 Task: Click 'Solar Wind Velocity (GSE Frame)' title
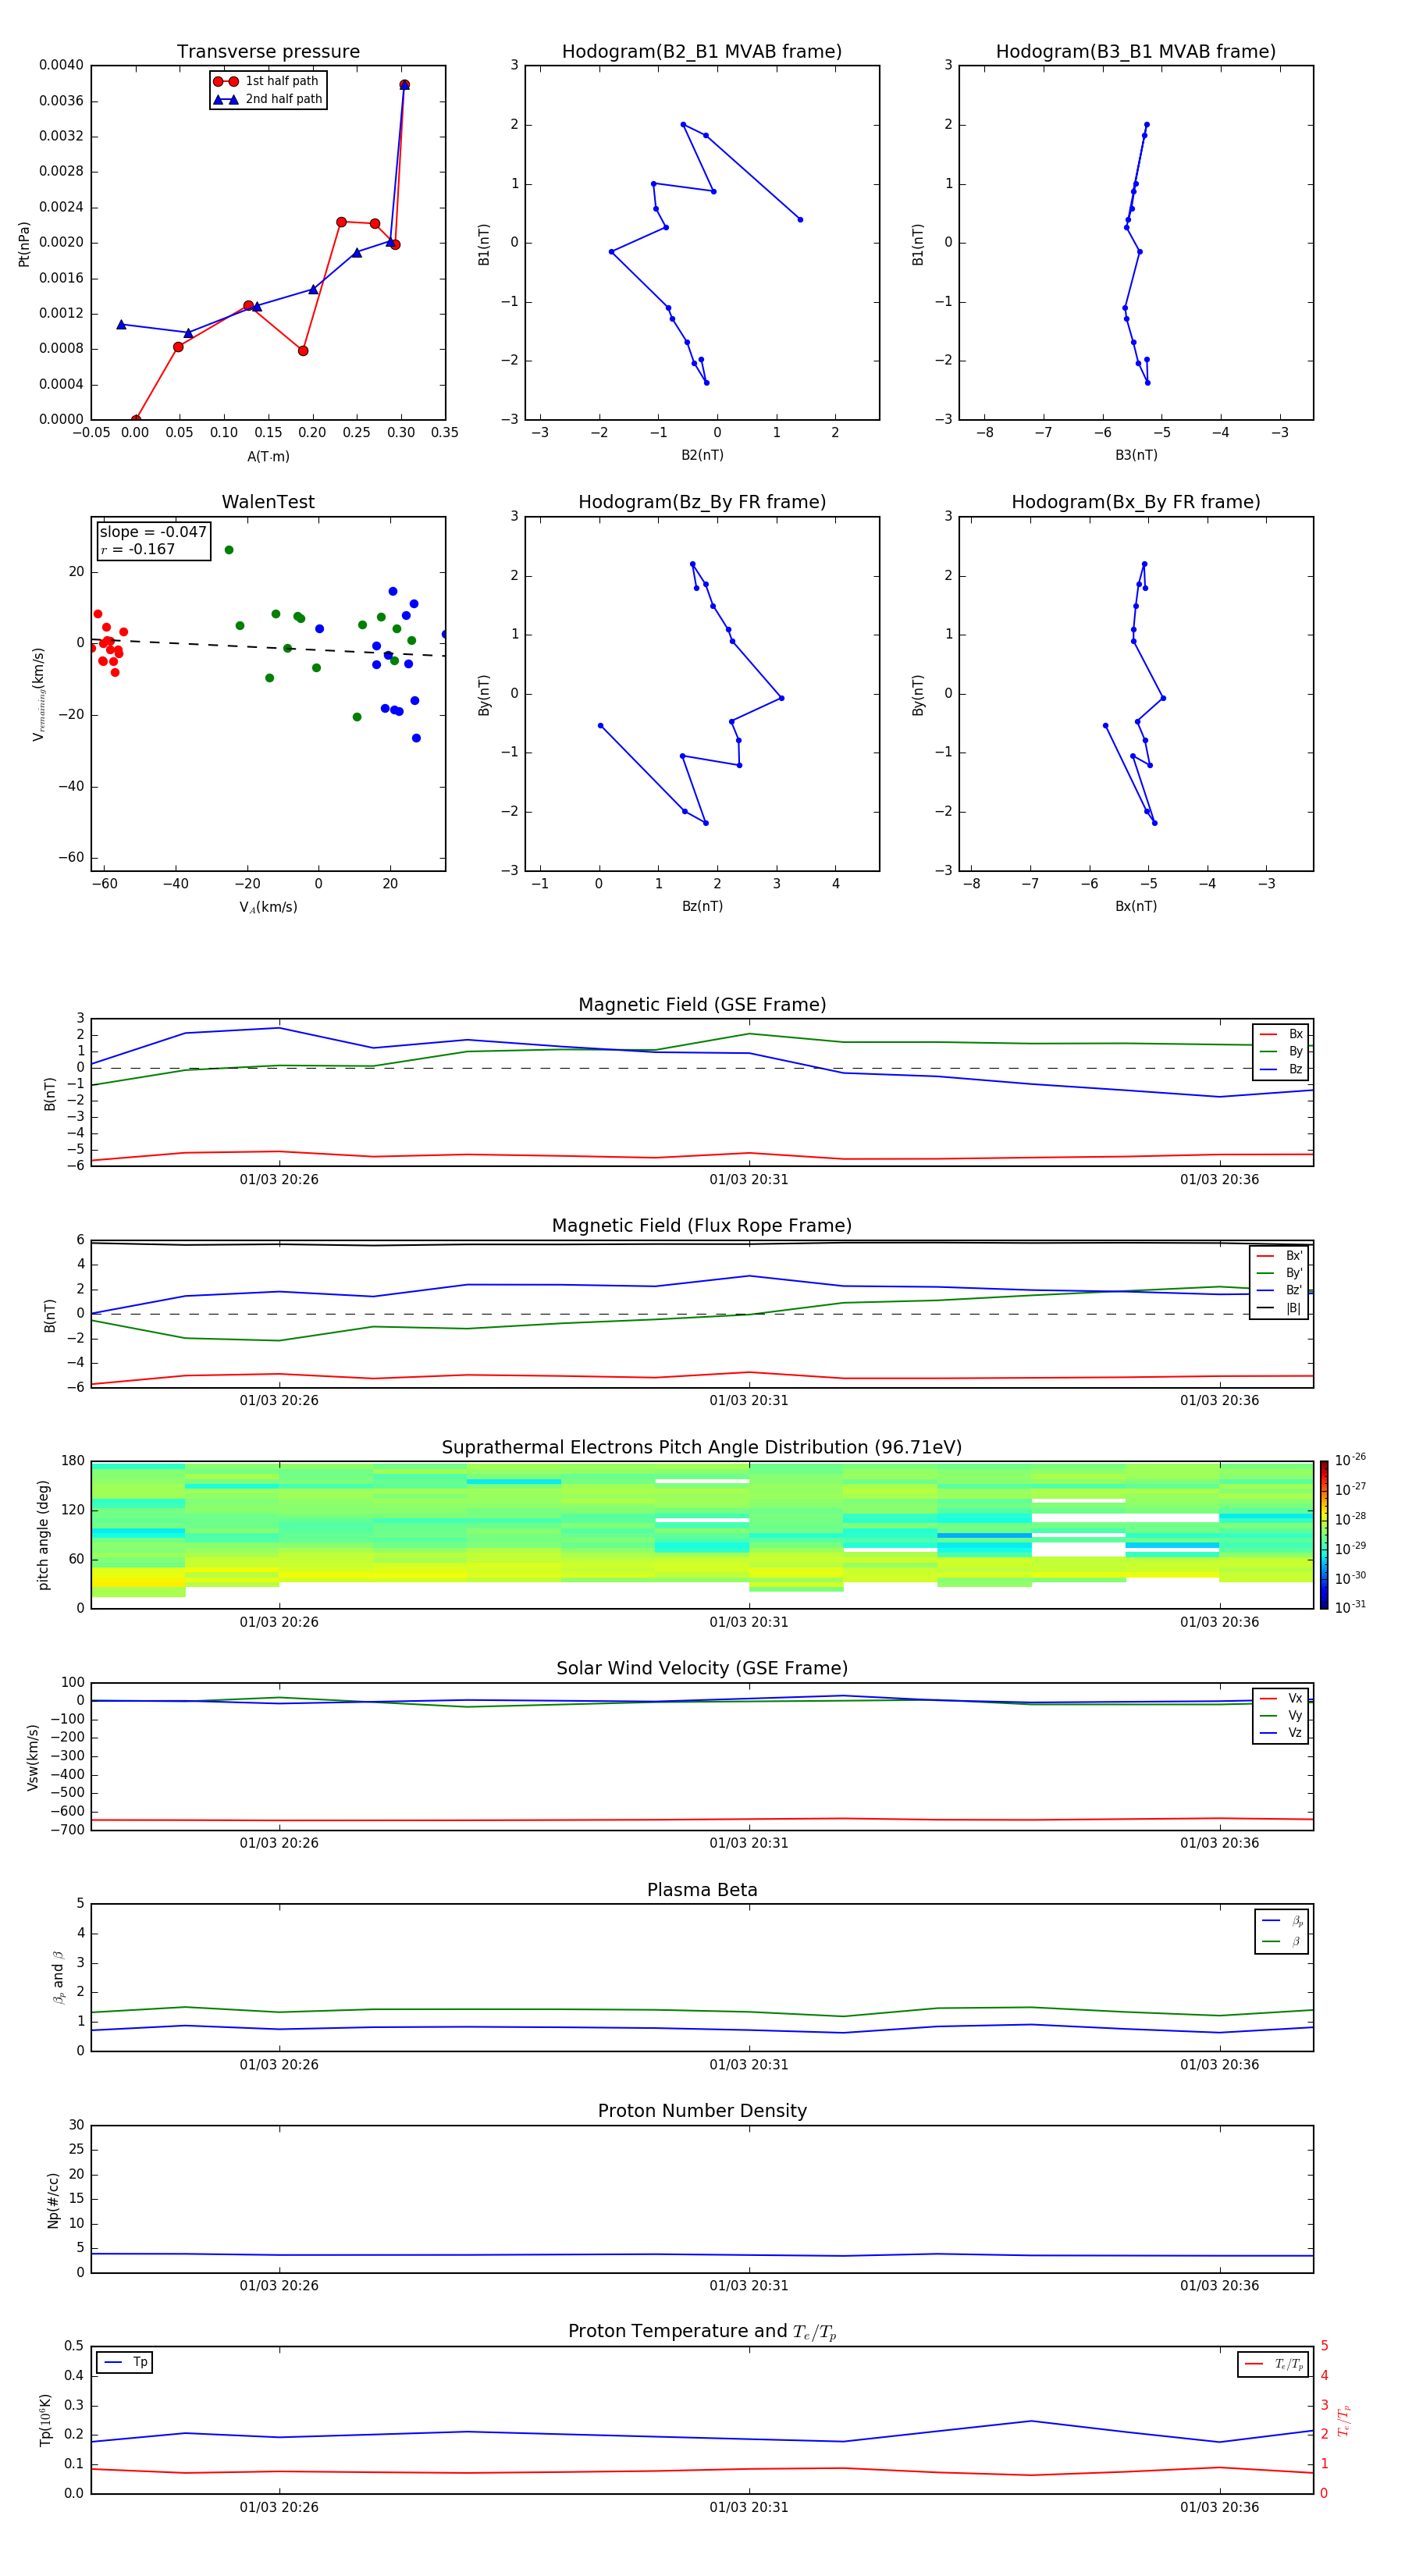click(702, 1668)
